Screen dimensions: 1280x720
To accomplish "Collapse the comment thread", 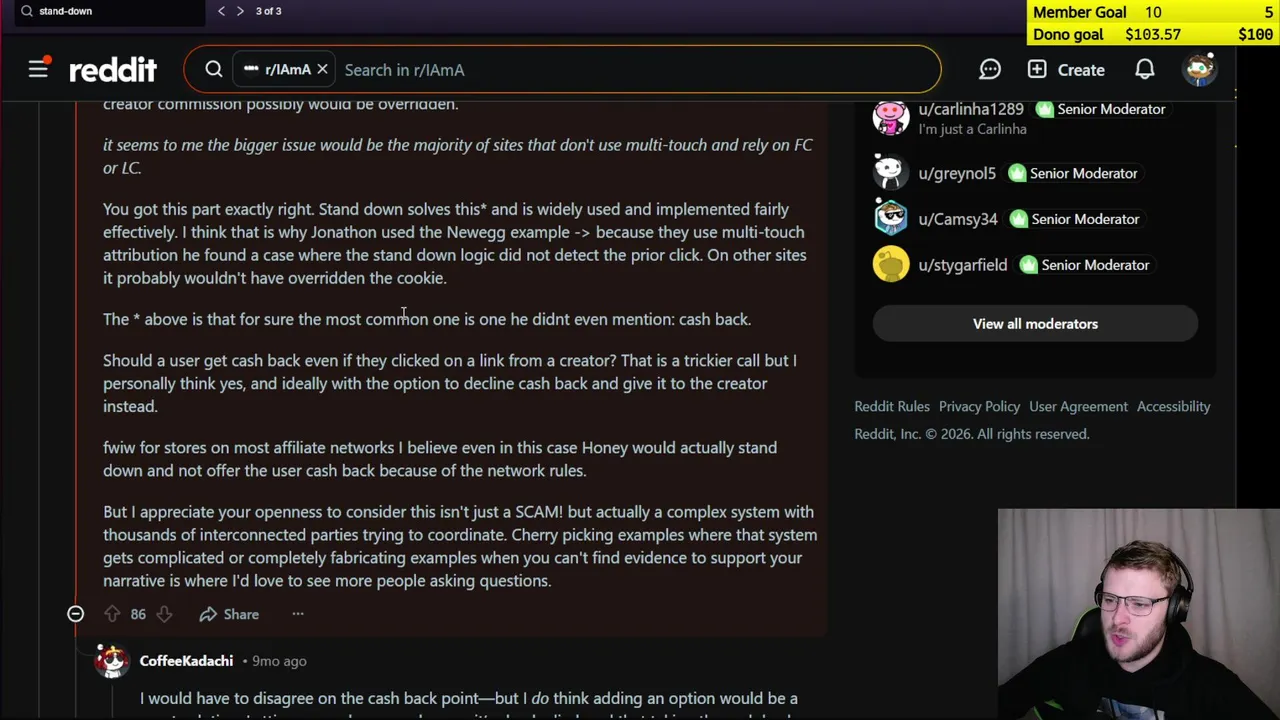I will (75, 614).
